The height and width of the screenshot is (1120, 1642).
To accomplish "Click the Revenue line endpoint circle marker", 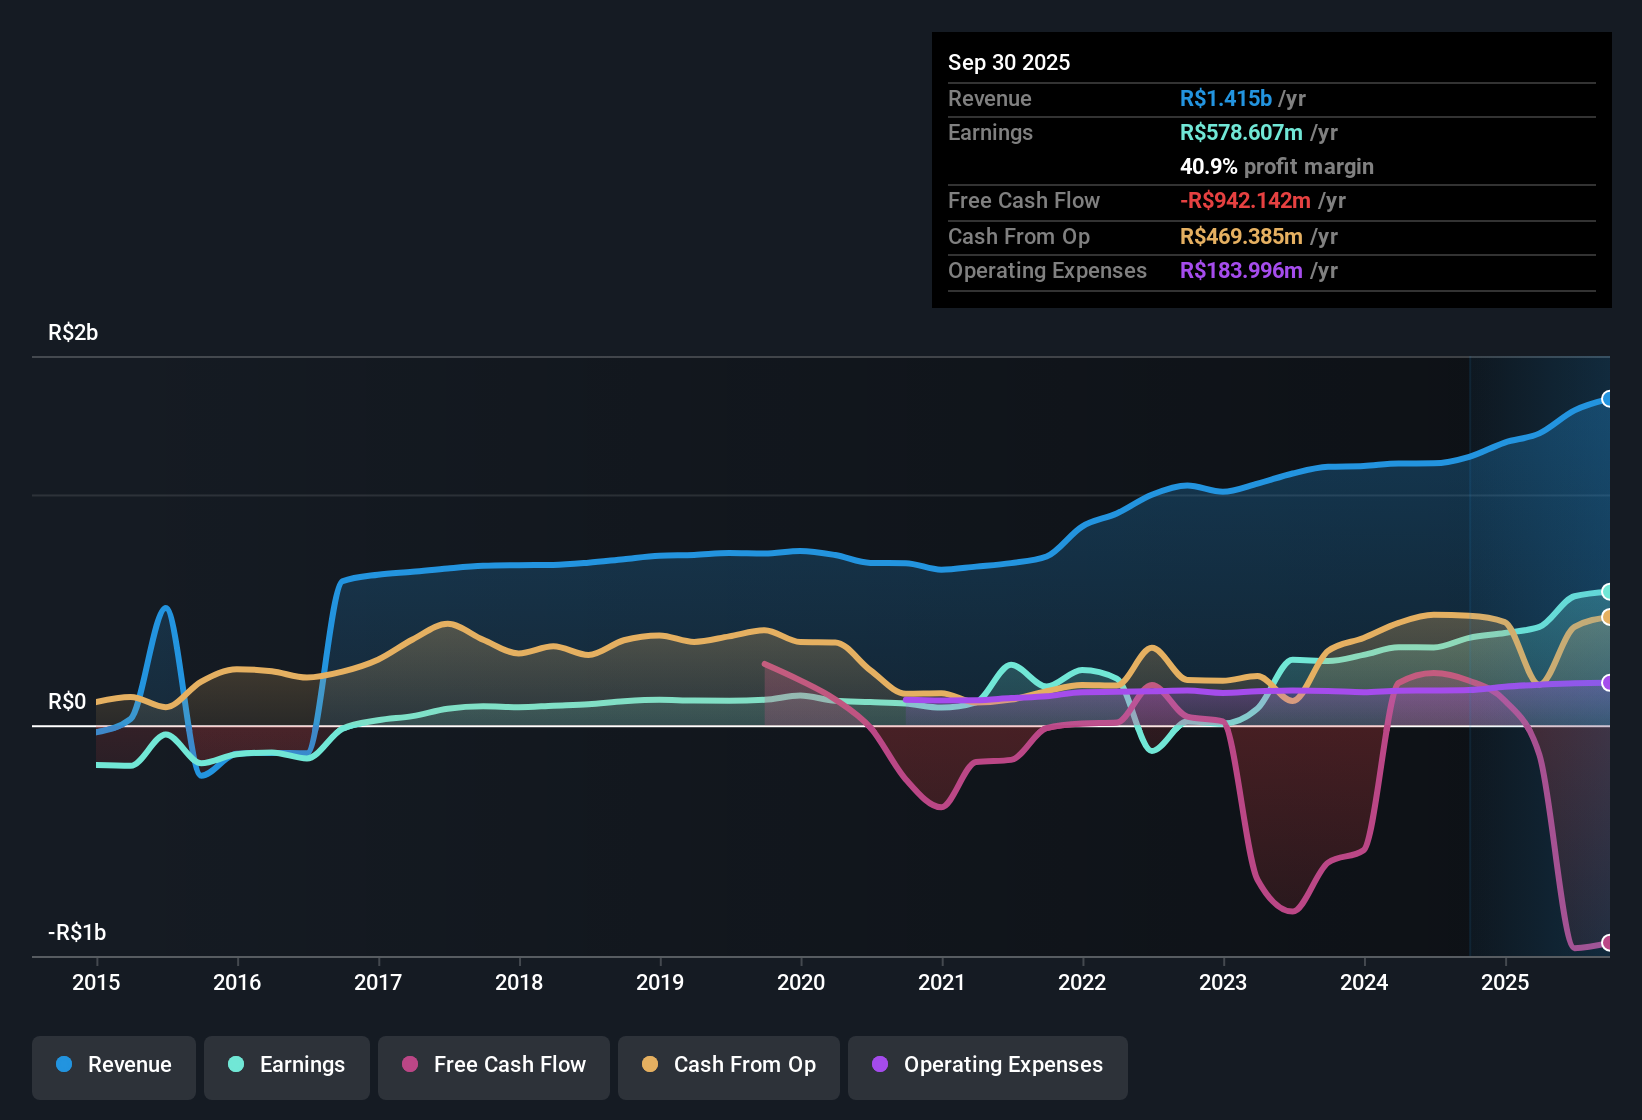I will (1606, 398).
